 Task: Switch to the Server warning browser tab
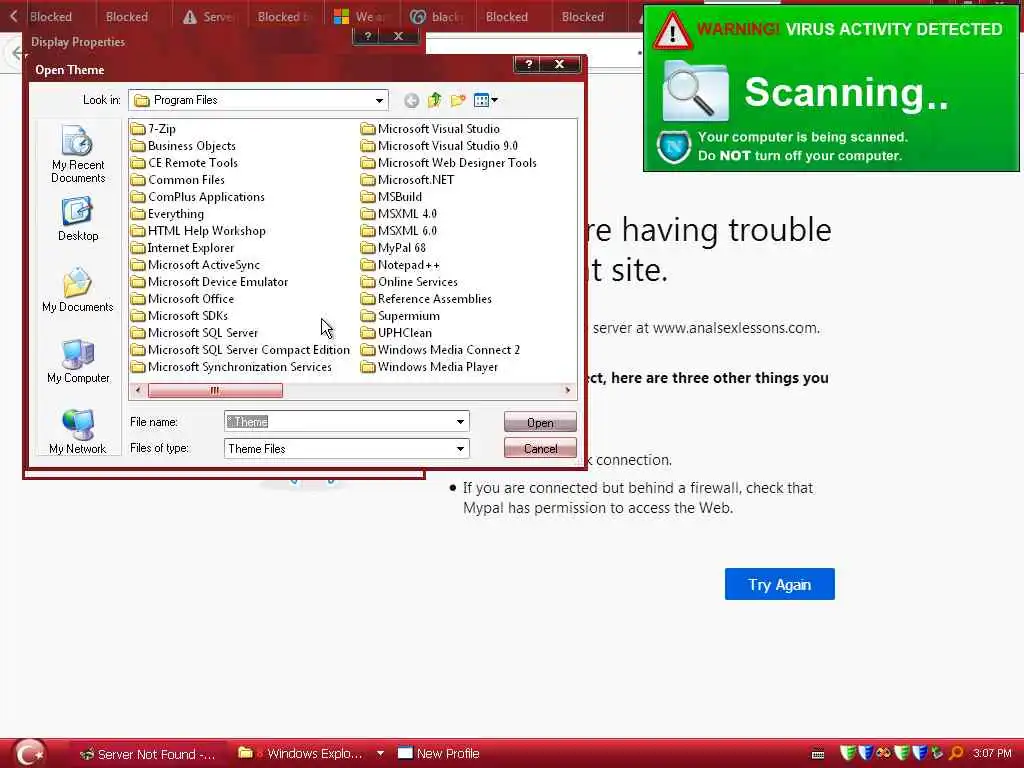coord(209,16)
